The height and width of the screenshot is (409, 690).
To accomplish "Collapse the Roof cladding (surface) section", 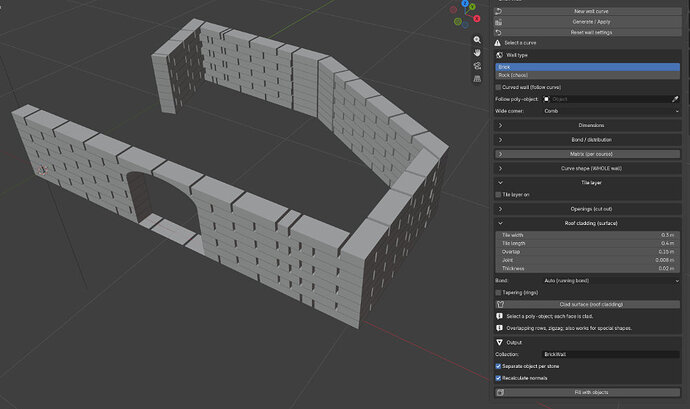I will pos(587,223).
